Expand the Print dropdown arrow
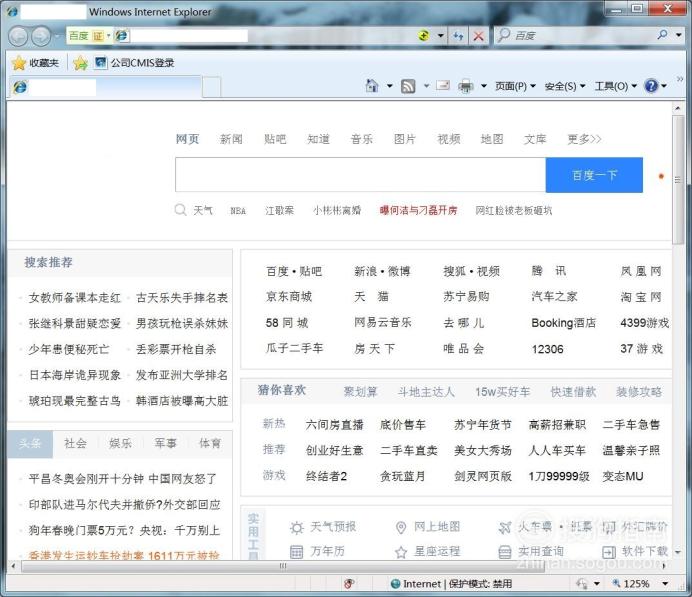 [x=484, y=86]
